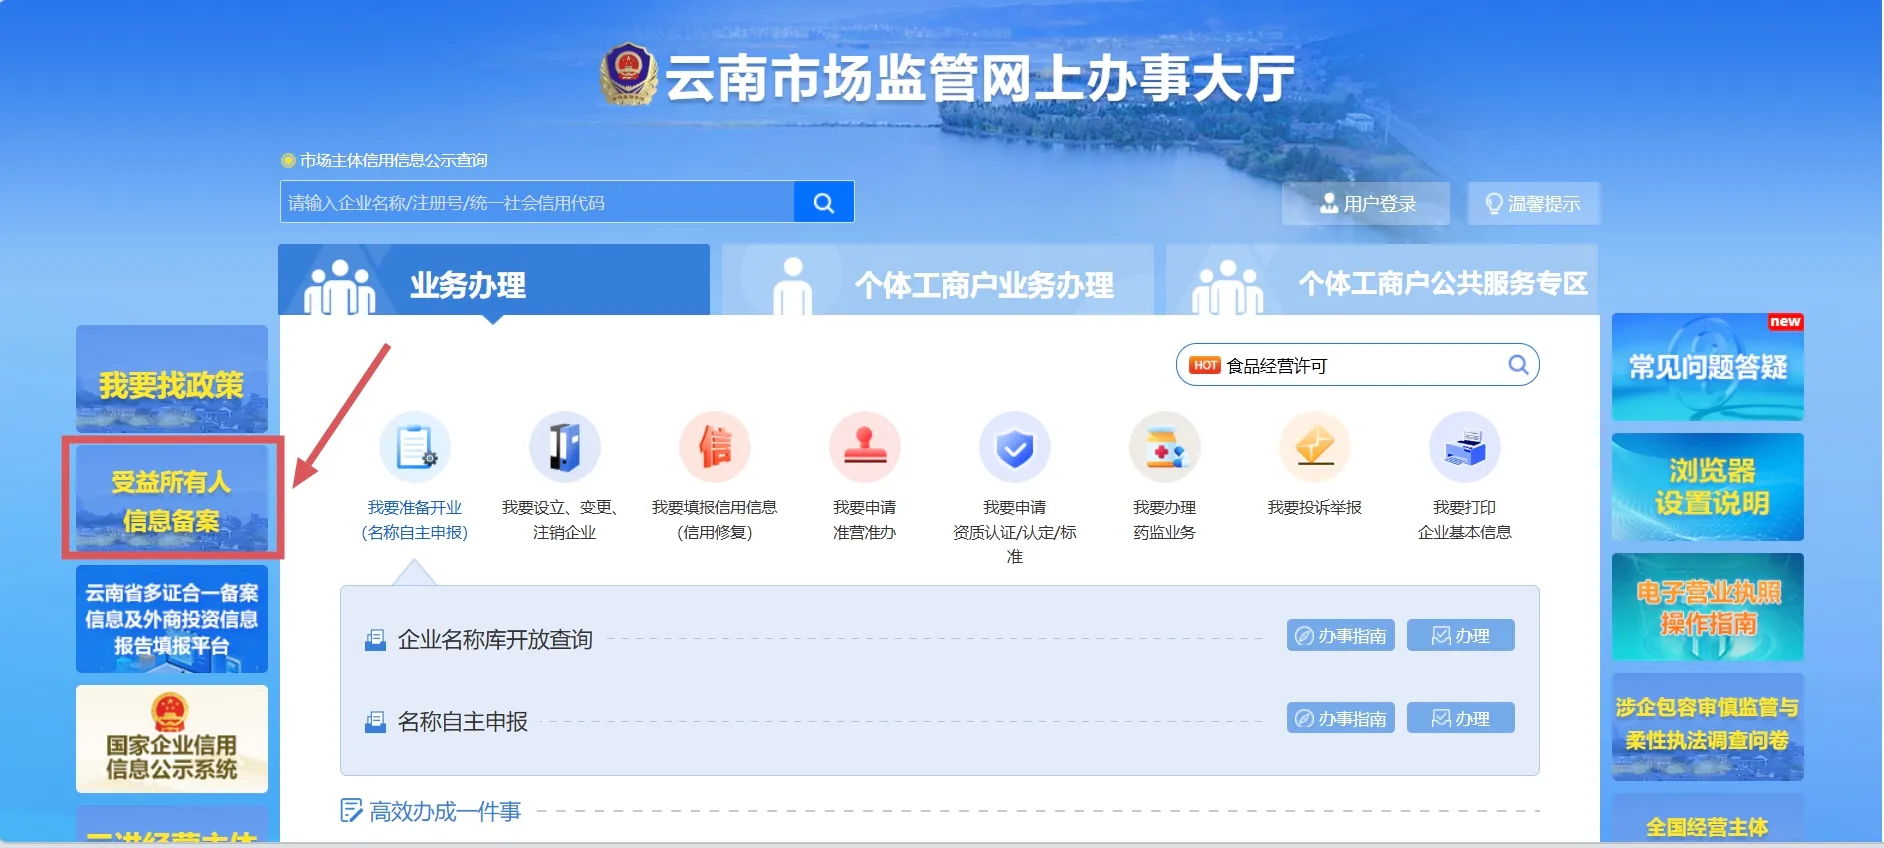This screenshot has height=848, width=1884.
Task: Click 办理 for 企业名称库开放查询
Action: coord(1460,635)
